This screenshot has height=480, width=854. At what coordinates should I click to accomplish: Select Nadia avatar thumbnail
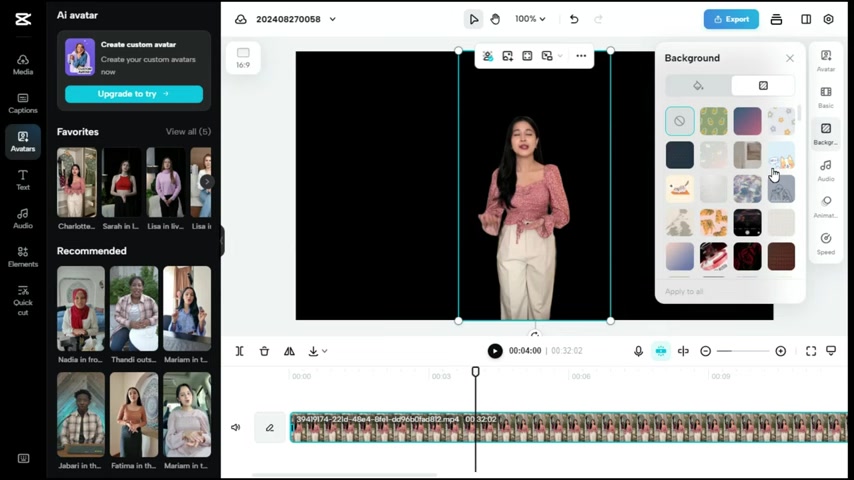point(81,308)
